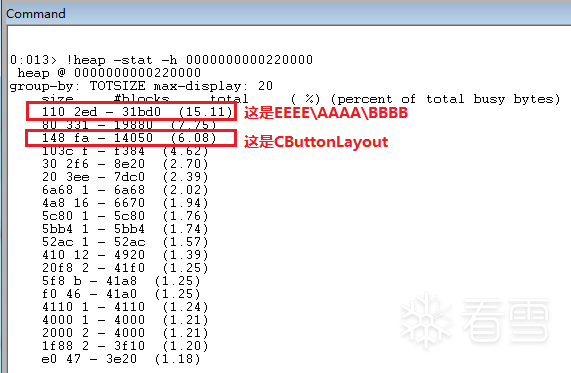Select the row '110 2ed - 31bd0 (15.11)'

tap(137, 112)
